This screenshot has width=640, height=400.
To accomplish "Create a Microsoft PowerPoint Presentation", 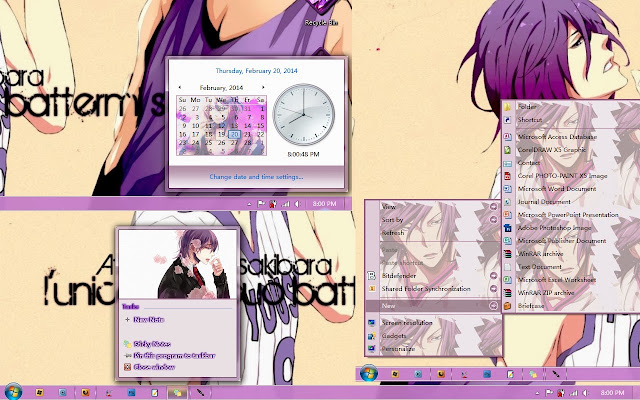I will [x=571, y=215].
